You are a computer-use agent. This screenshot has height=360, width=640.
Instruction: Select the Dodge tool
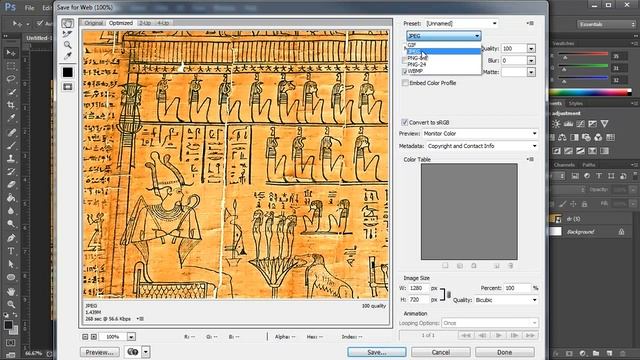(x=11, y=224)
